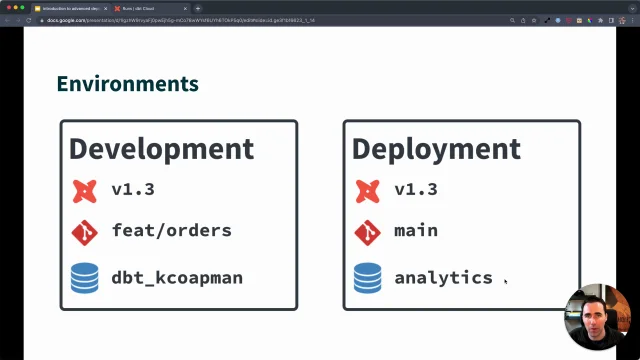Image resolution: width=640 pixels, height=360 pixels.
Task: Open the Extensions puzzle piece menu
Action: (600, 20)
